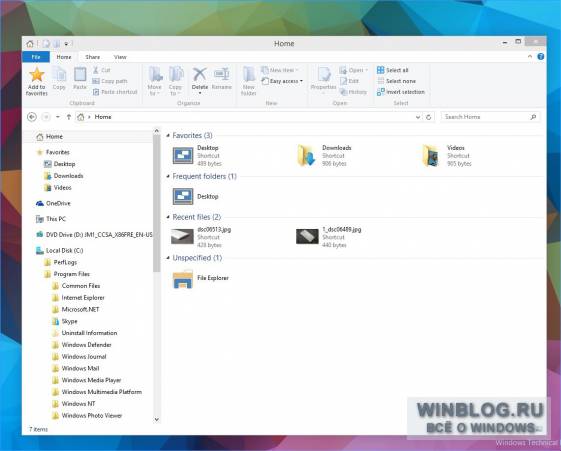Switch to the View ribbon tab

pos(120,57)
